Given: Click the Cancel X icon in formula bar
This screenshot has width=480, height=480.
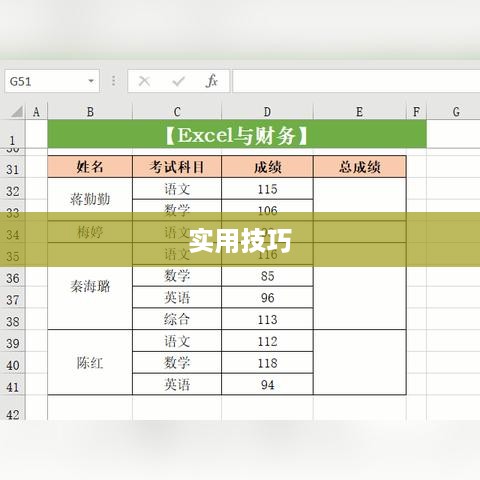Looking at the screenshot, I should tap(144, 81).
